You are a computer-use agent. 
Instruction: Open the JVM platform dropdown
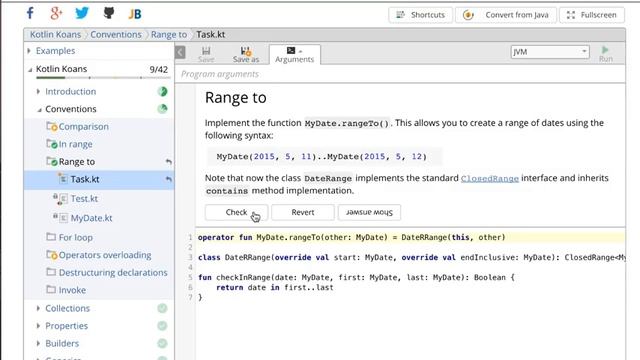tap(550, 52)
